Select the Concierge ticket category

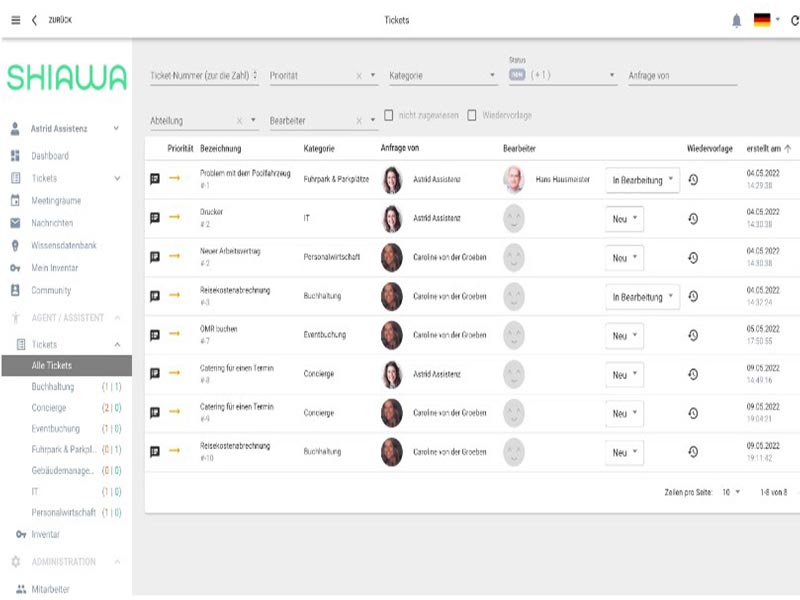48,408
